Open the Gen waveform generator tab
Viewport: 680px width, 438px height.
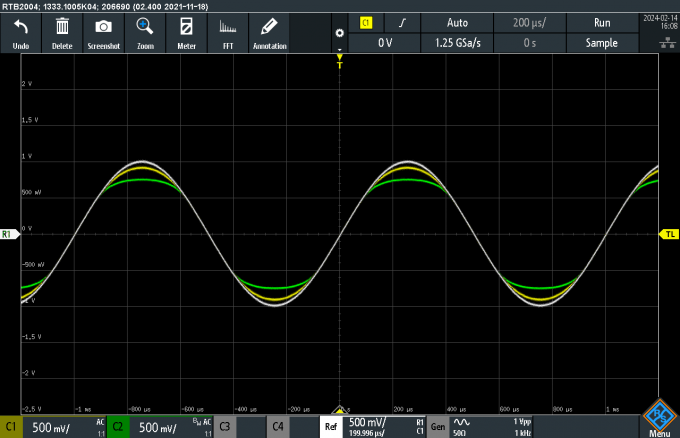point(438,427)
